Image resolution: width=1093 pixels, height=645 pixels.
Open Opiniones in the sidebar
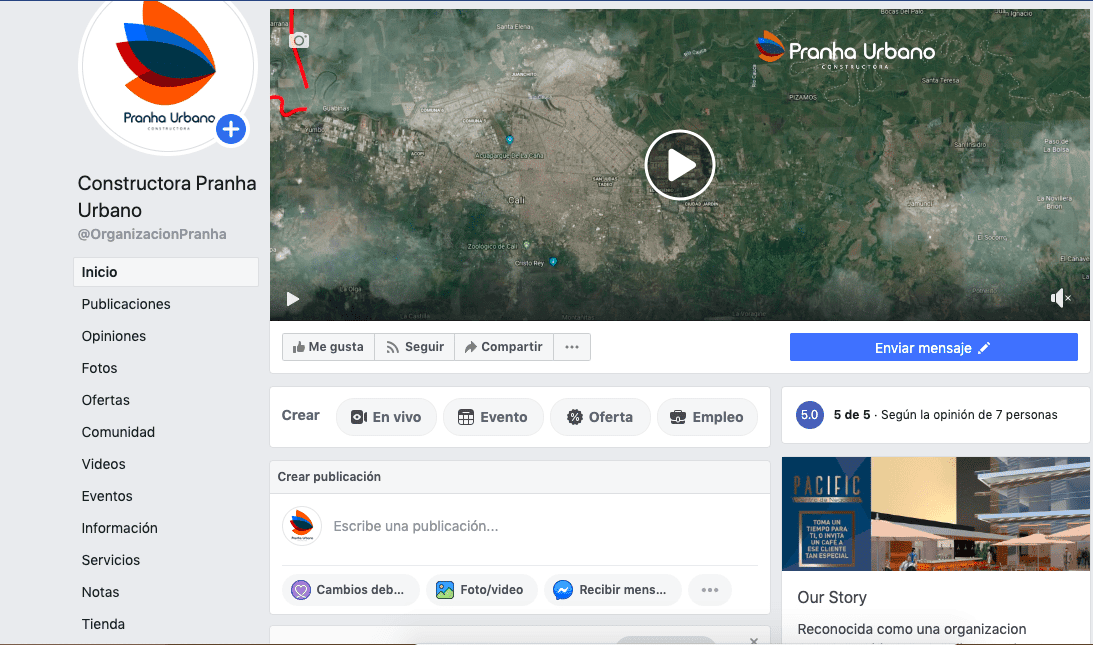pyautogui.click(x=114, y=336)
